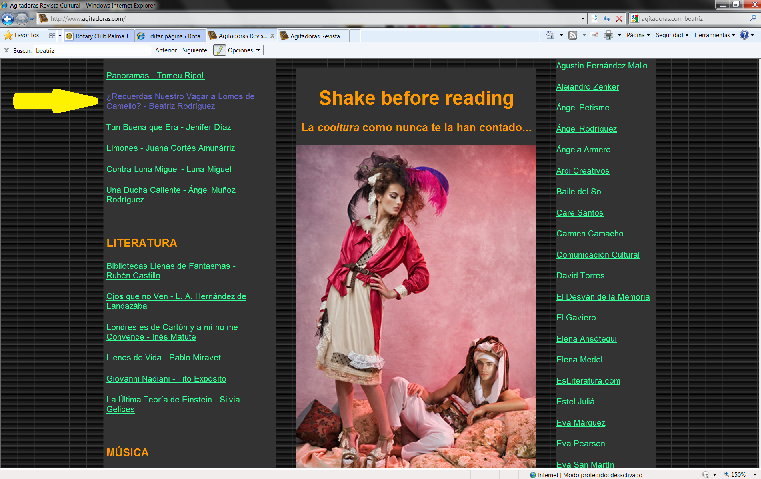Click the Help question mark icon
This screenshot has width=761, height=479.
point(745,35)
